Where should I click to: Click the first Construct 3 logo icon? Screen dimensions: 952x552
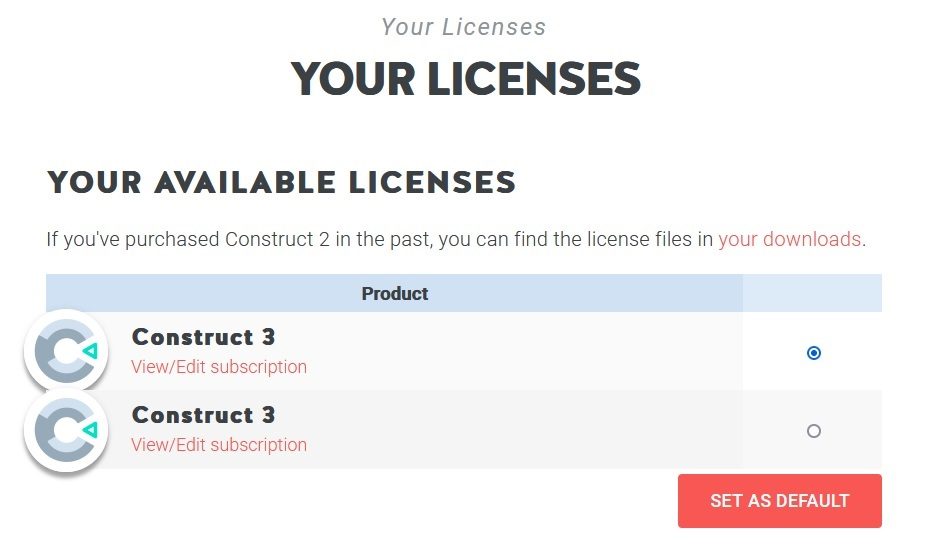(x=66, y=351)
